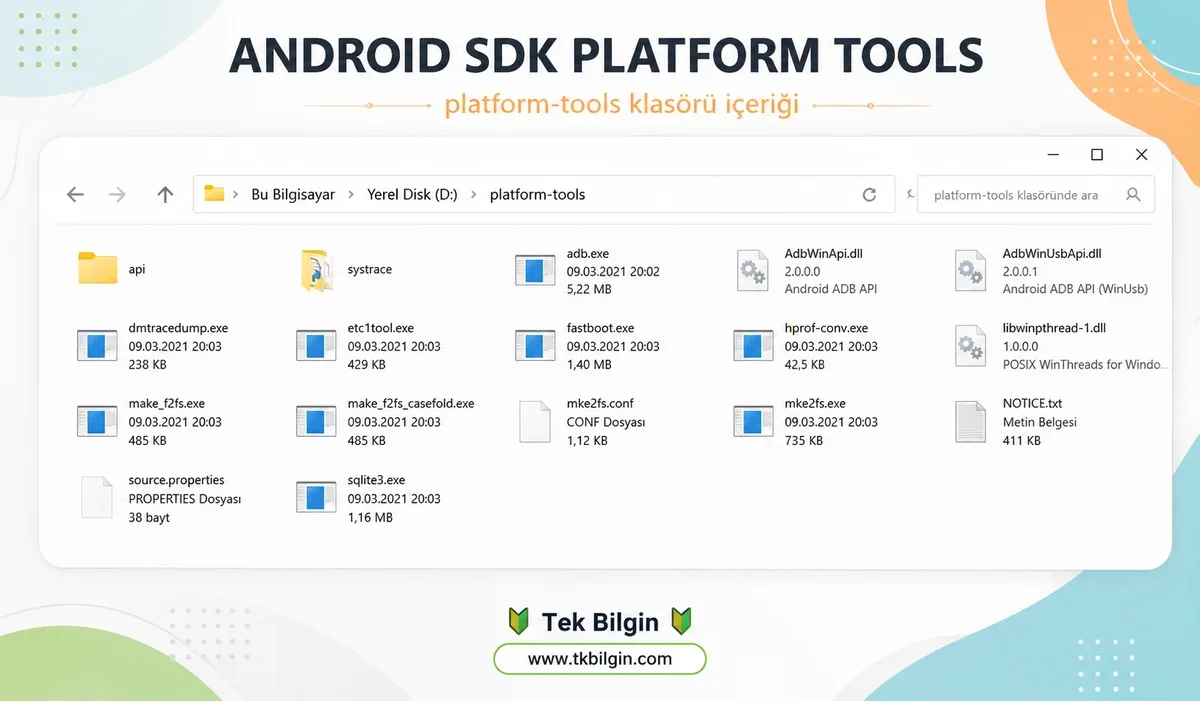The width and height of the screenshot is (1200, 701).
Task: Maximize the explorer window
Action: pos(1097,155)
